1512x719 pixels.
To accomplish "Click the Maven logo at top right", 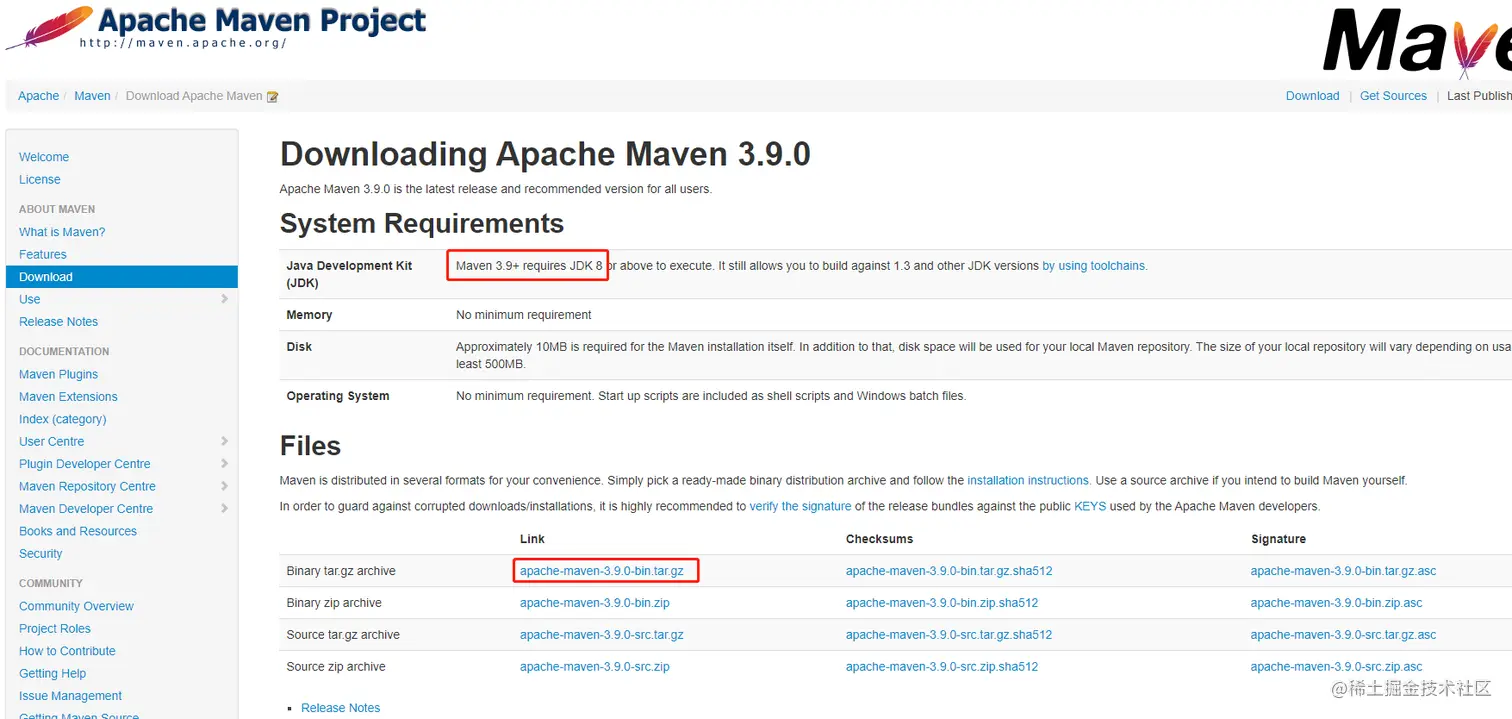I will click(x=1417, y=42).
